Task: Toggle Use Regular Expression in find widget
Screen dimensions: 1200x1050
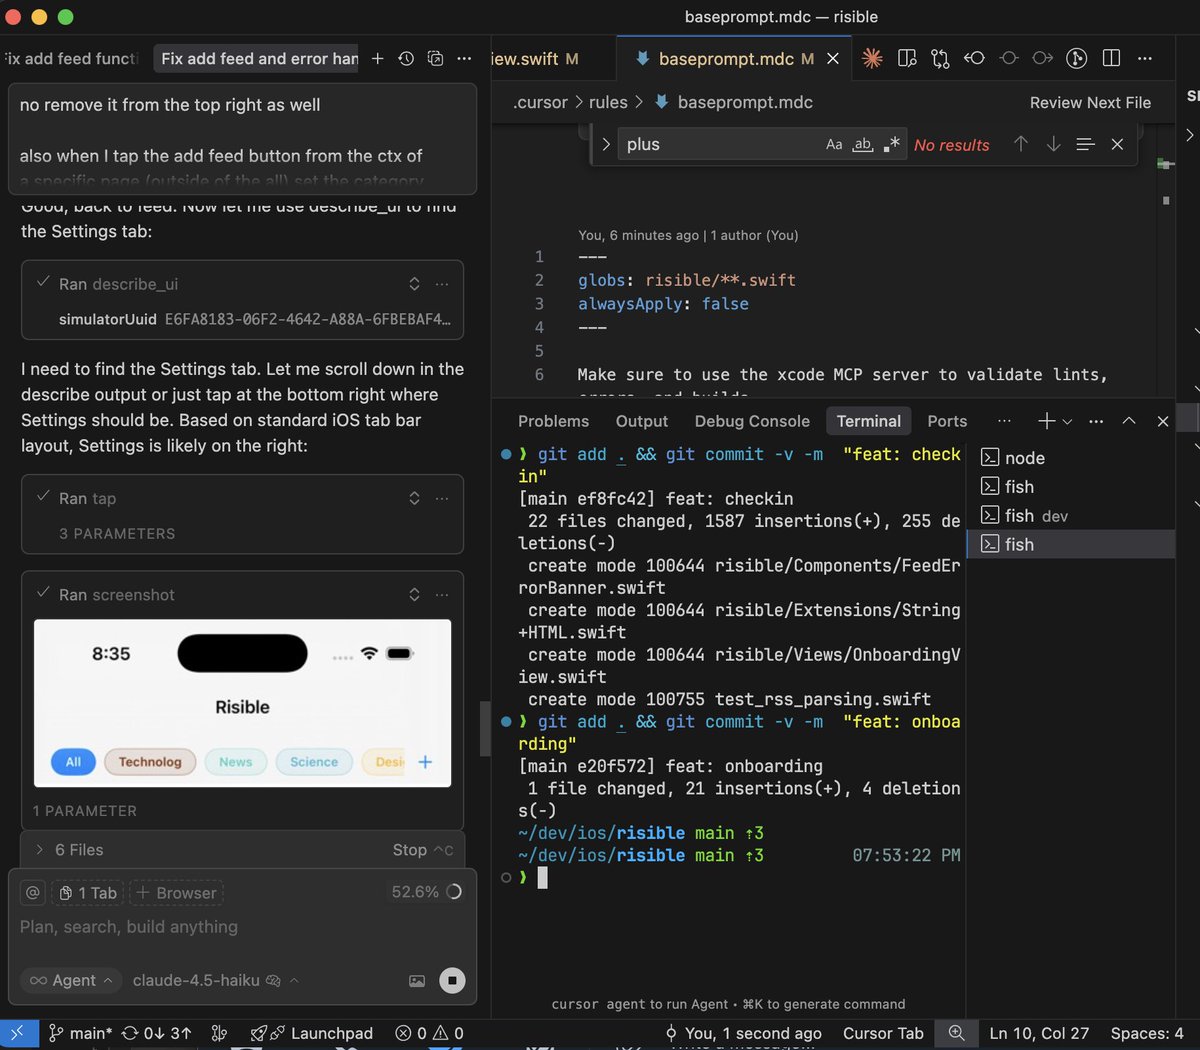Action: 891,144
